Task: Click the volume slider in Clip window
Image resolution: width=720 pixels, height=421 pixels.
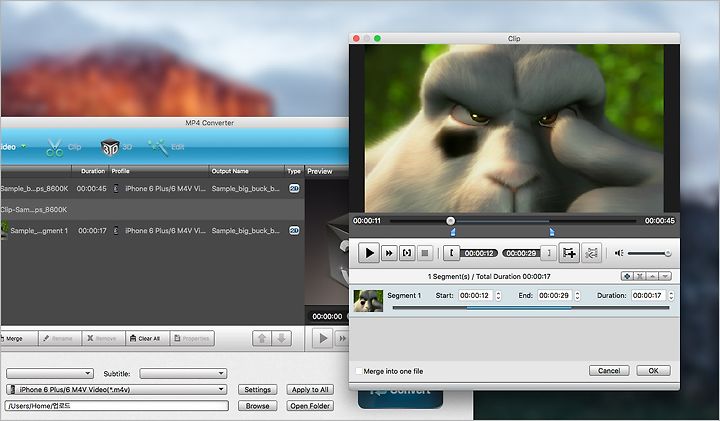Action: click(x=648, y=253)
